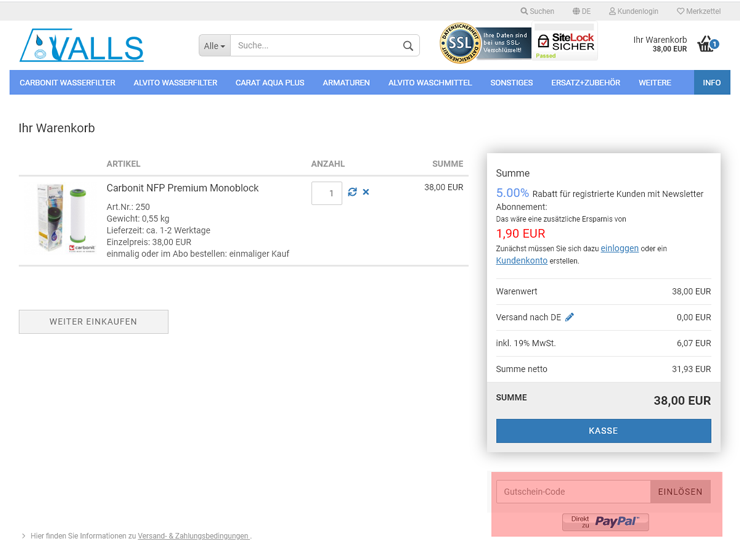Viewport: 740px width, 553px height.
Task: Click the Warenwert 38,00 EUR value
Action: [x=691, y=292]
